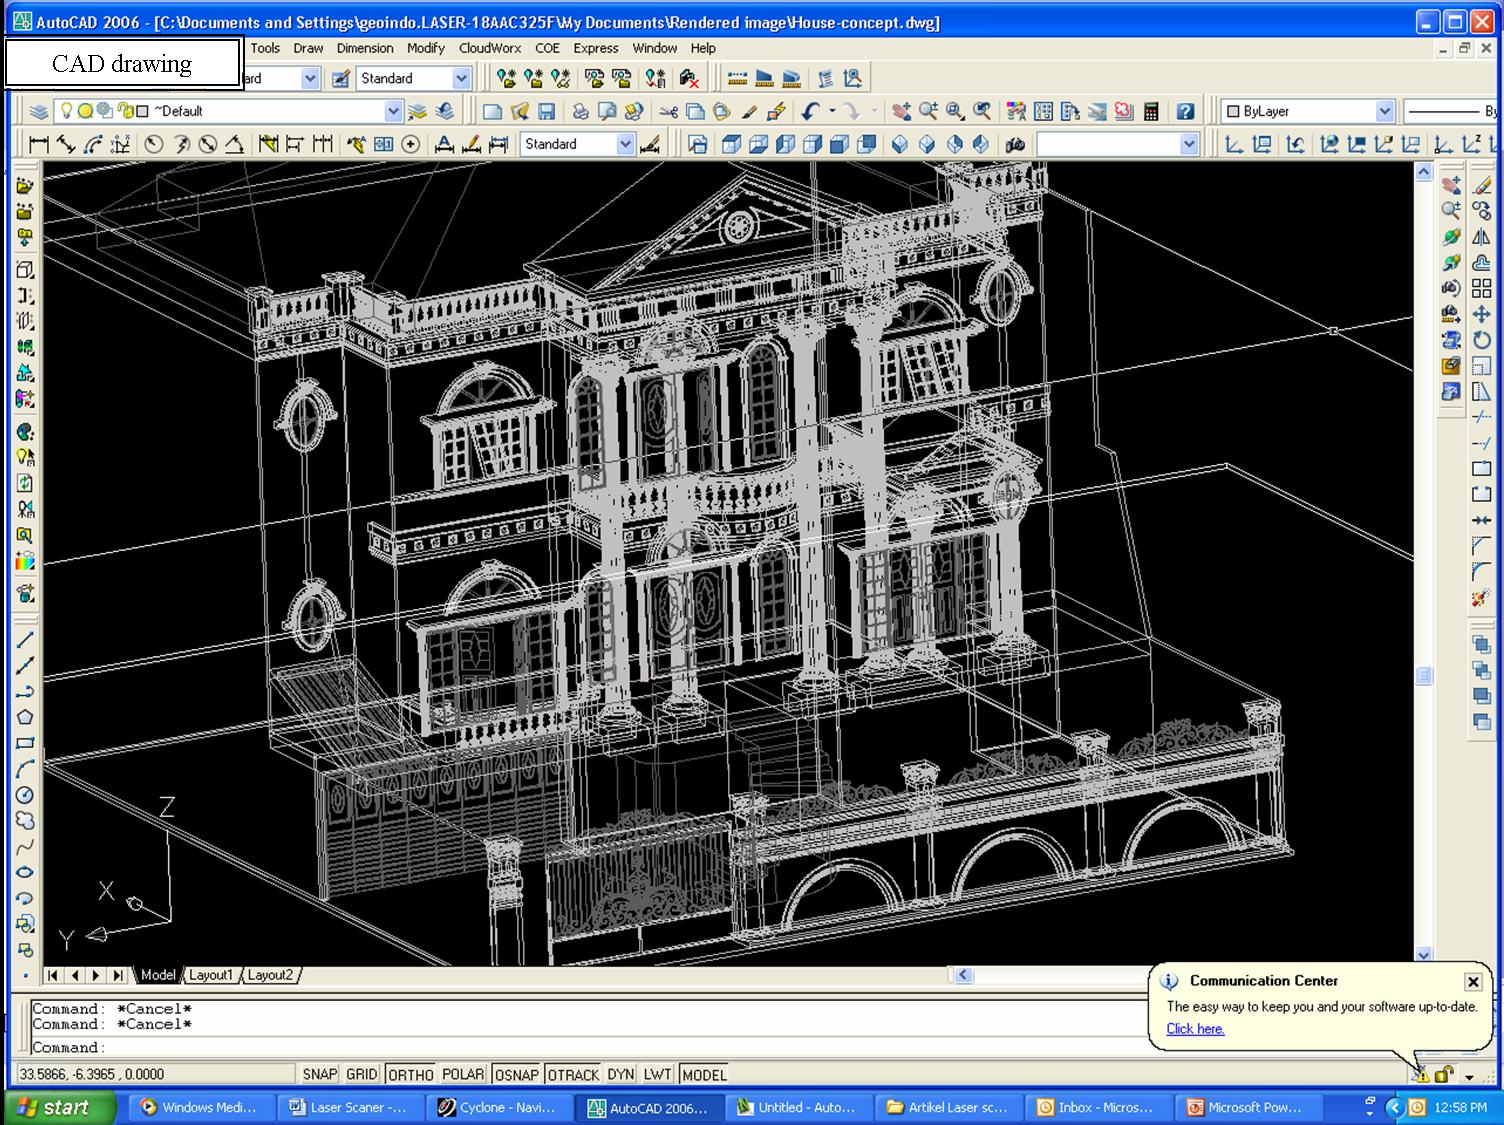Image resolution: width=1504 pixels, height=1125 pixels.
Task: Open the QuickCalc calculator icon
Action: [1151, 111]
